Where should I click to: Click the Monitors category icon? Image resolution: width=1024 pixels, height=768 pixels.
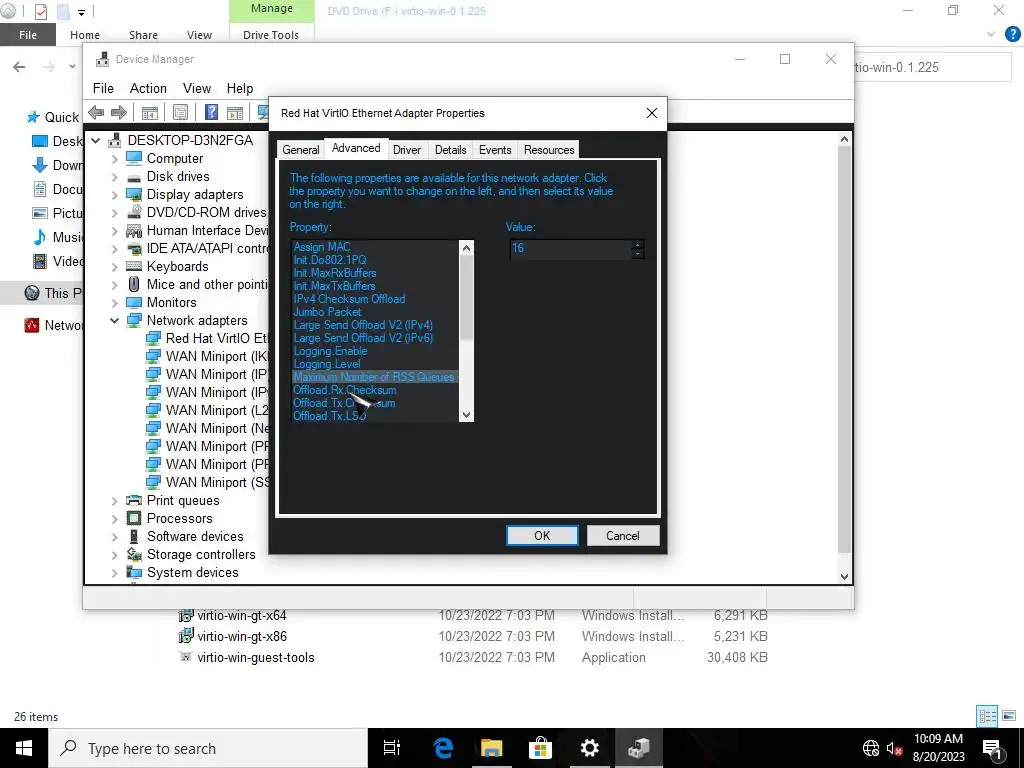point(134,302)
